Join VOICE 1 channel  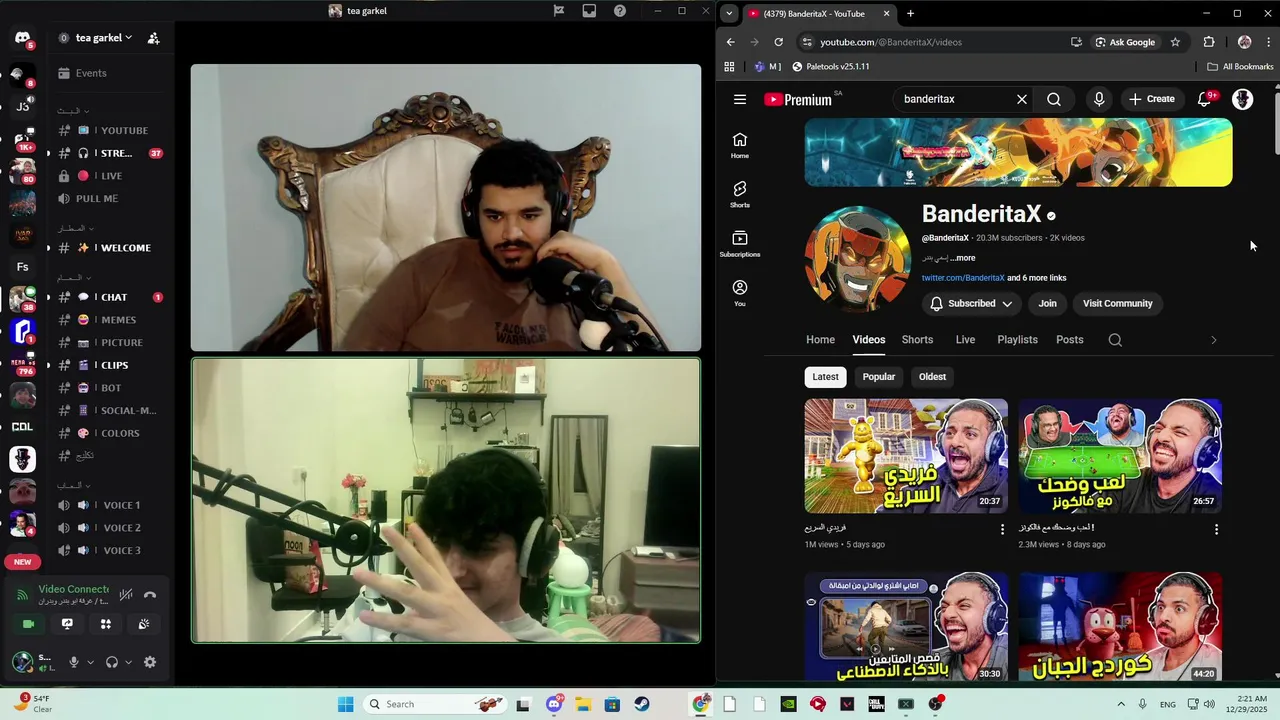[x=109, y=505]
